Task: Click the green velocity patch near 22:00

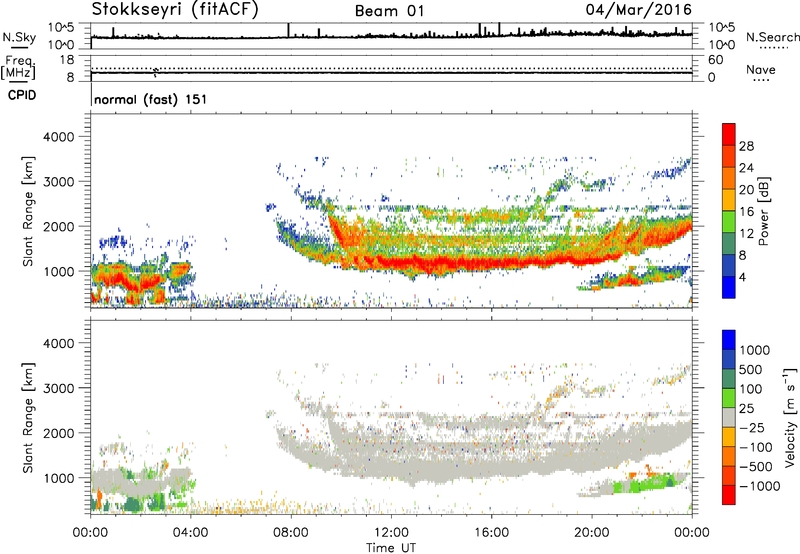Action: tap(644, 484)
